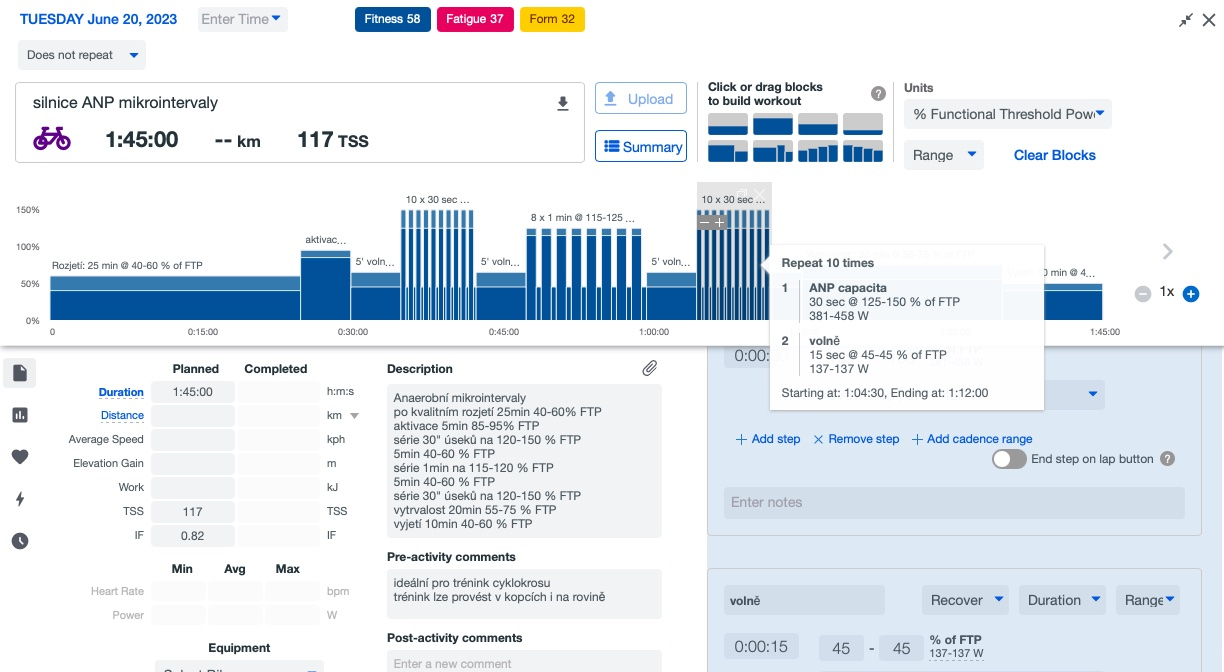The height and width of the screenshot is (672, 1224).
Task: Open the chart analysis sidebar icon
Action: [20, 414]
